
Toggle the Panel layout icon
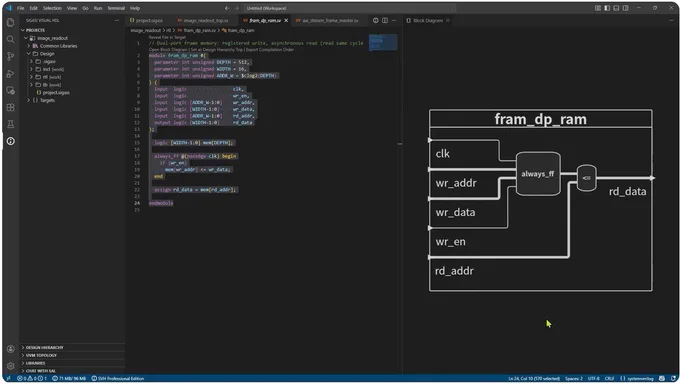click(x=616, y=8)
